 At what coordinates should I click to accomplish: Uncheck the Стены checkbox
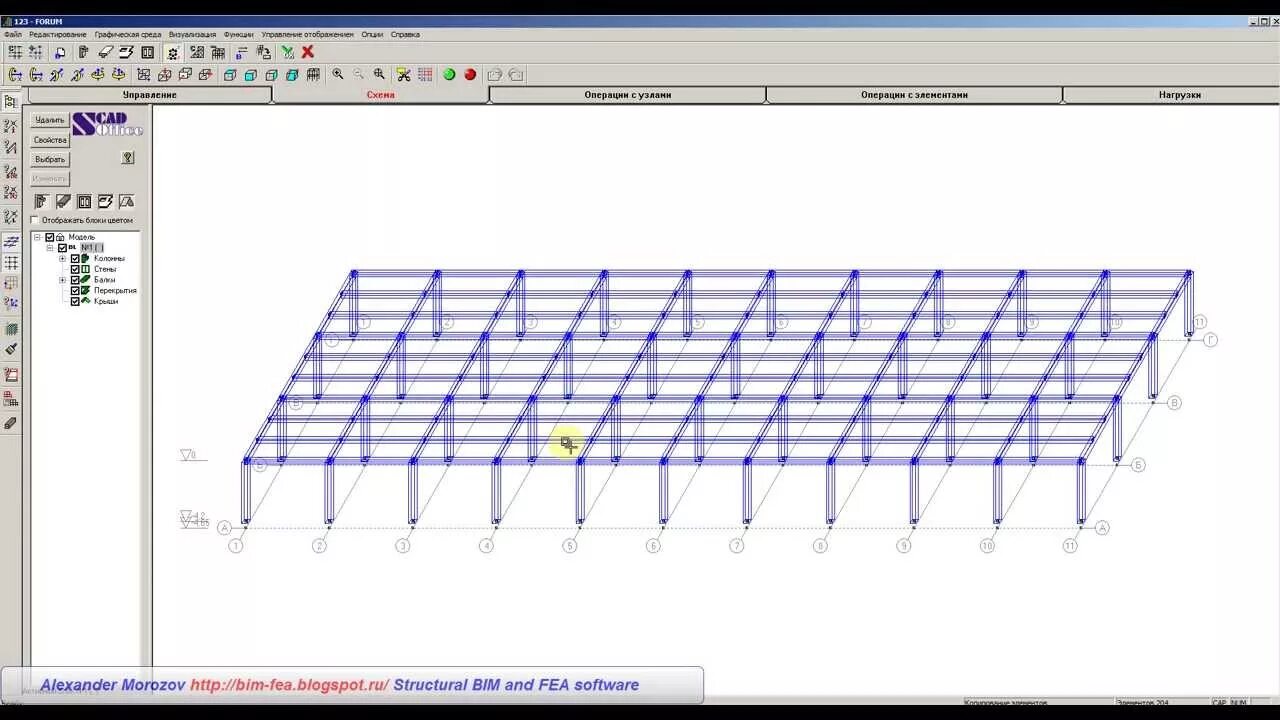pos(75,269)
